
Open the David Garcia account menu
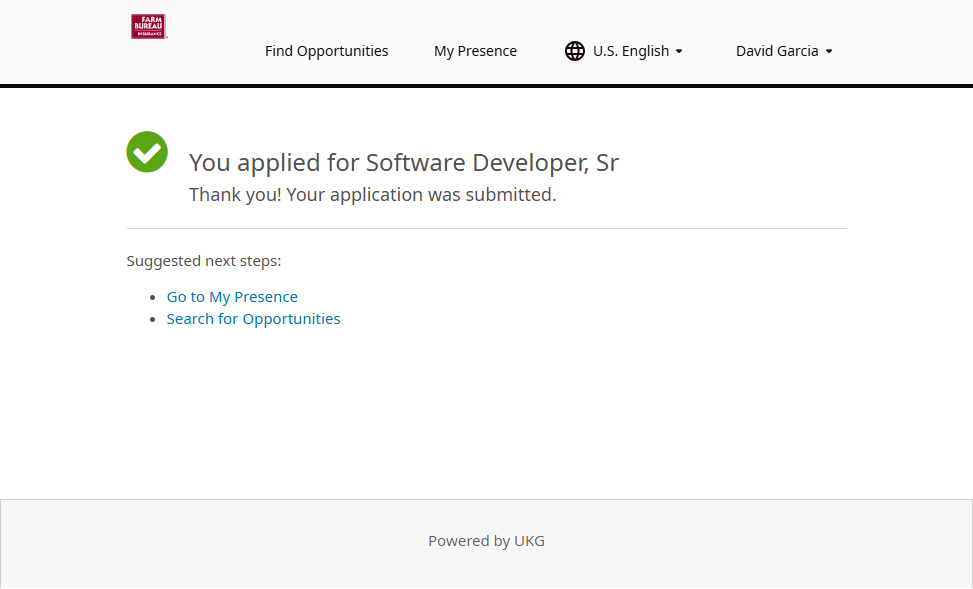pyautogui.click(x=777, y=51)
